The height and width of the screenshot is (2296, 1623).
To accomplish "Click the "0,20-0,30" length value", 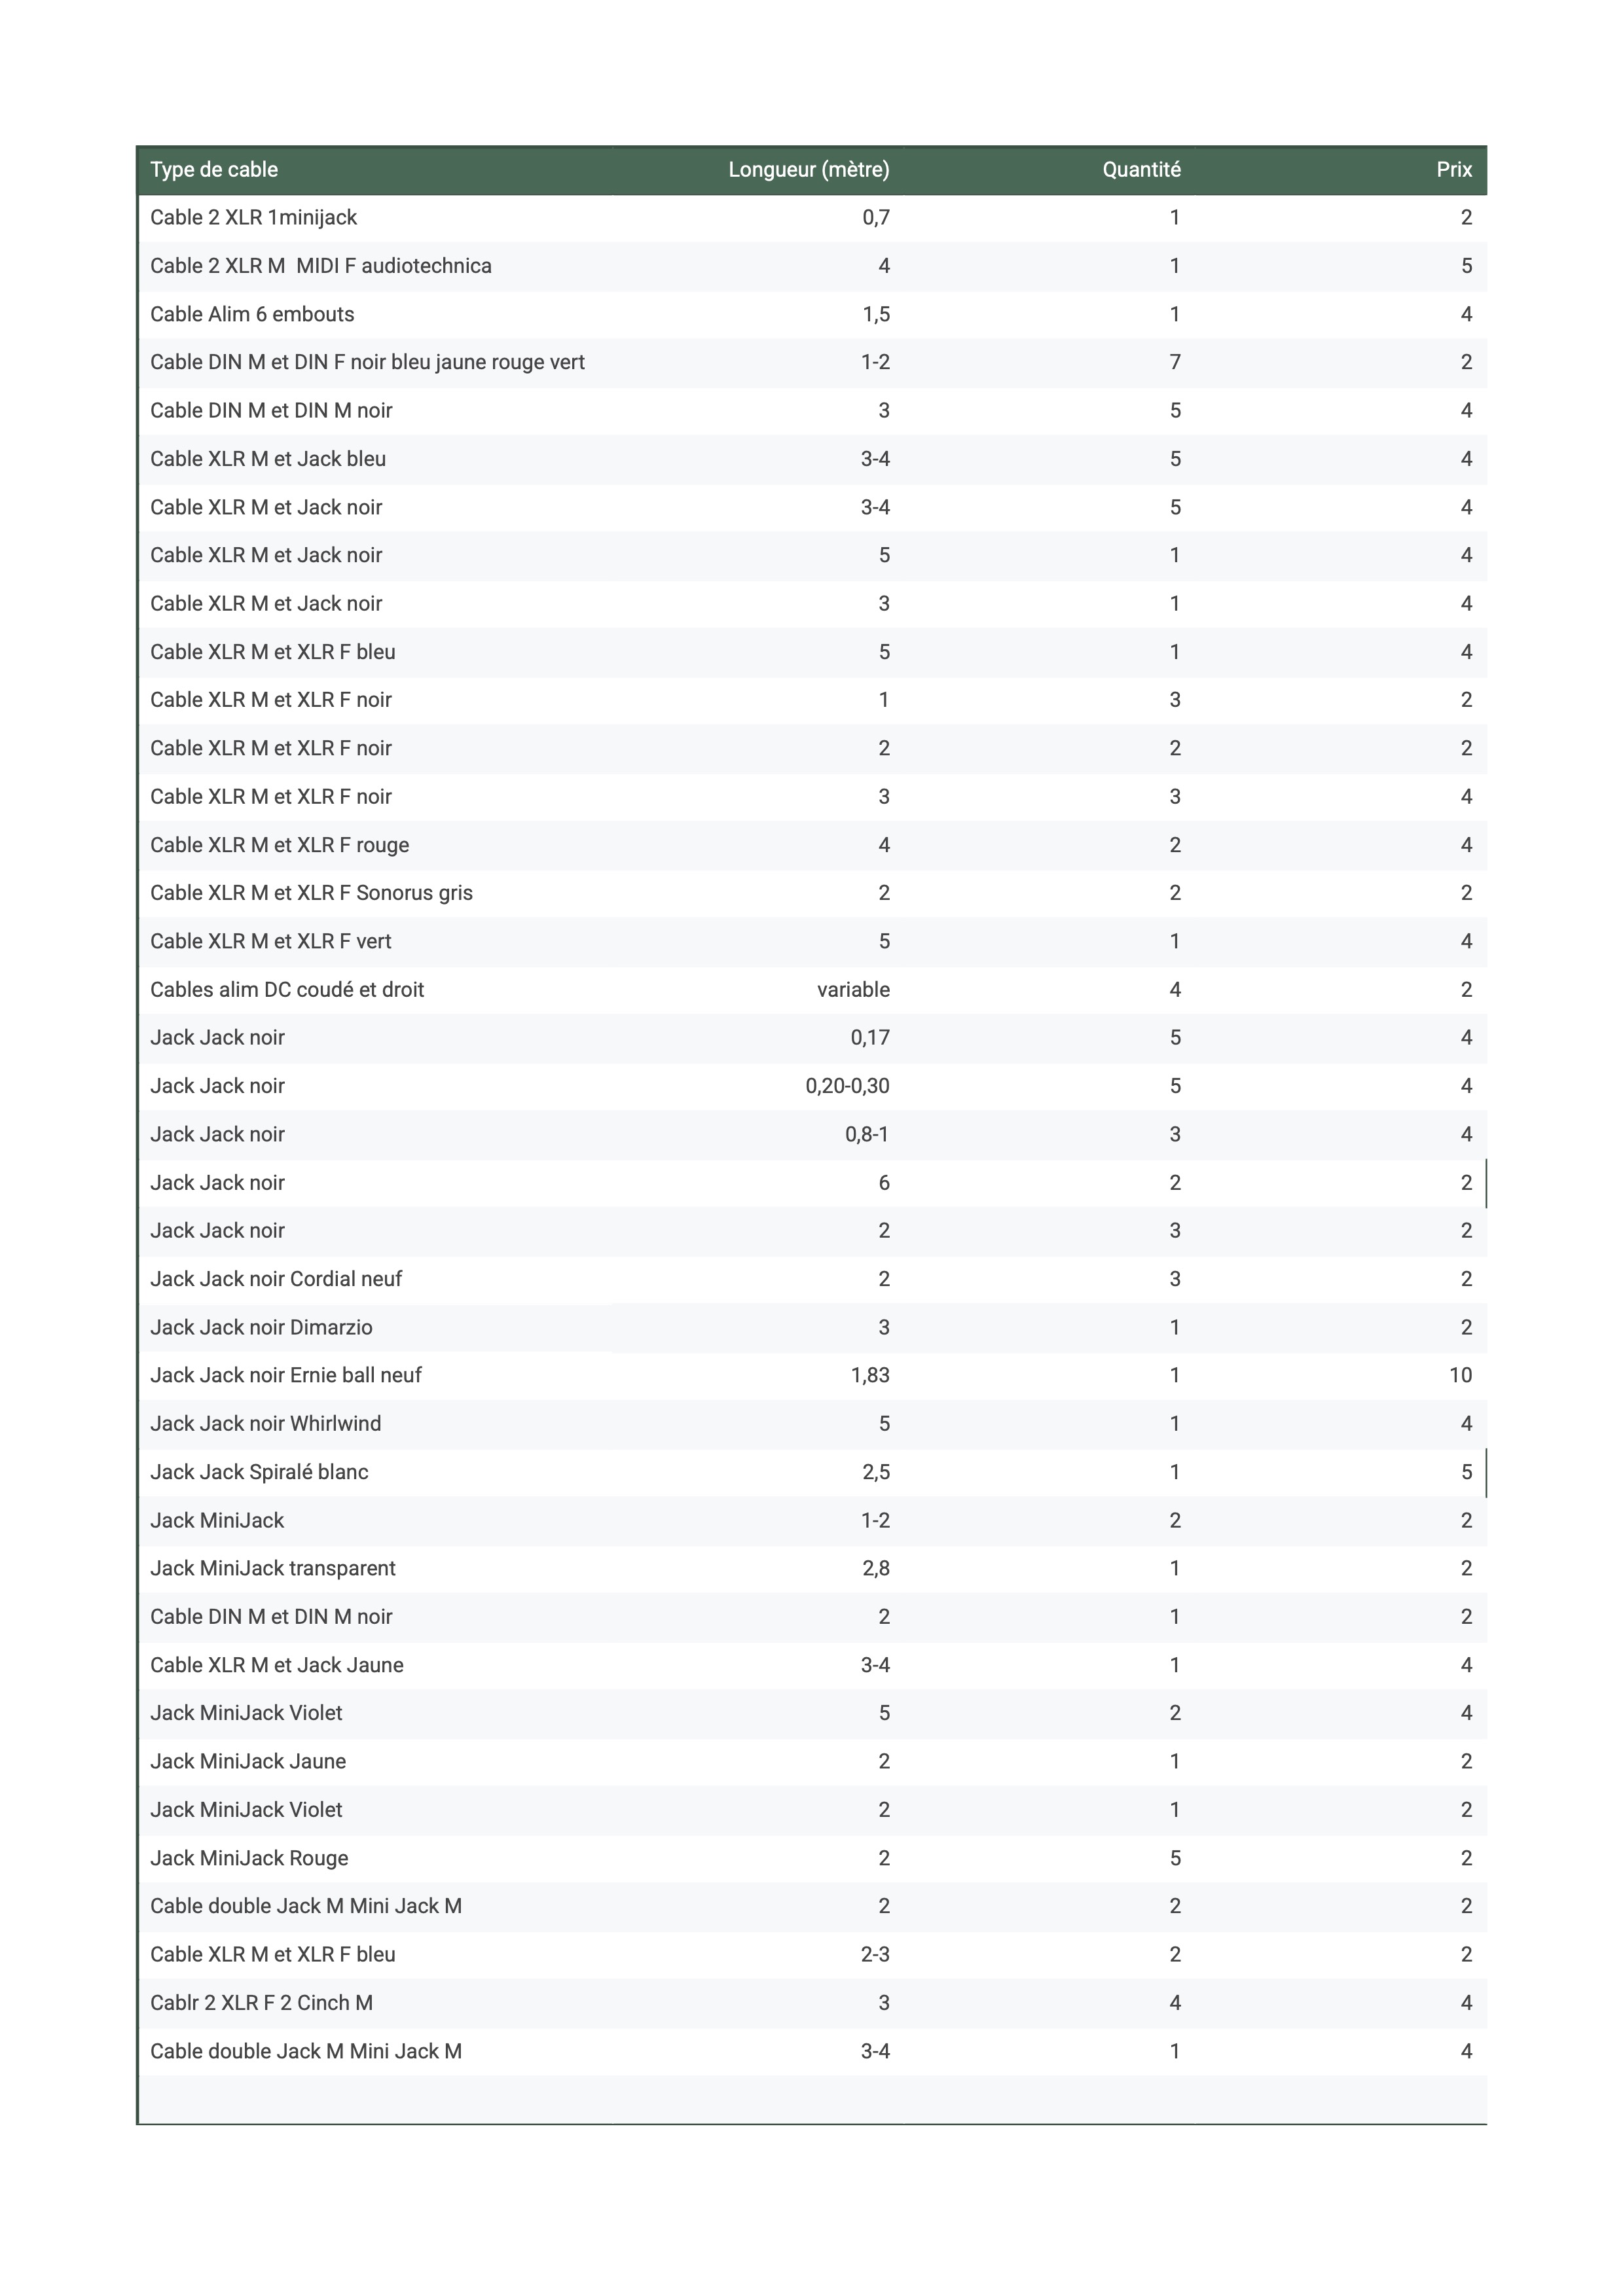I will (x=847, y=1086).
